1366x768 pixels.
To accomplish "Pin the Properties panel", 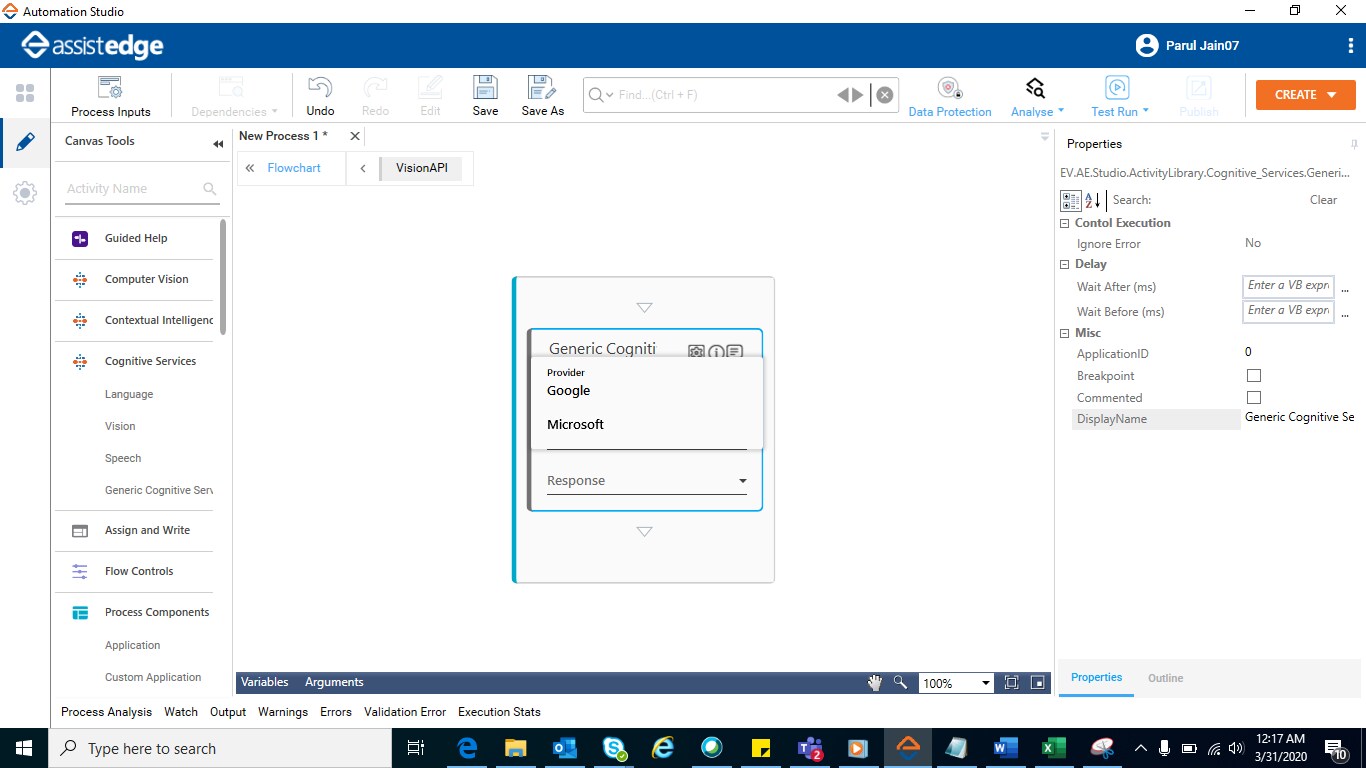I will coord(1354,144).
